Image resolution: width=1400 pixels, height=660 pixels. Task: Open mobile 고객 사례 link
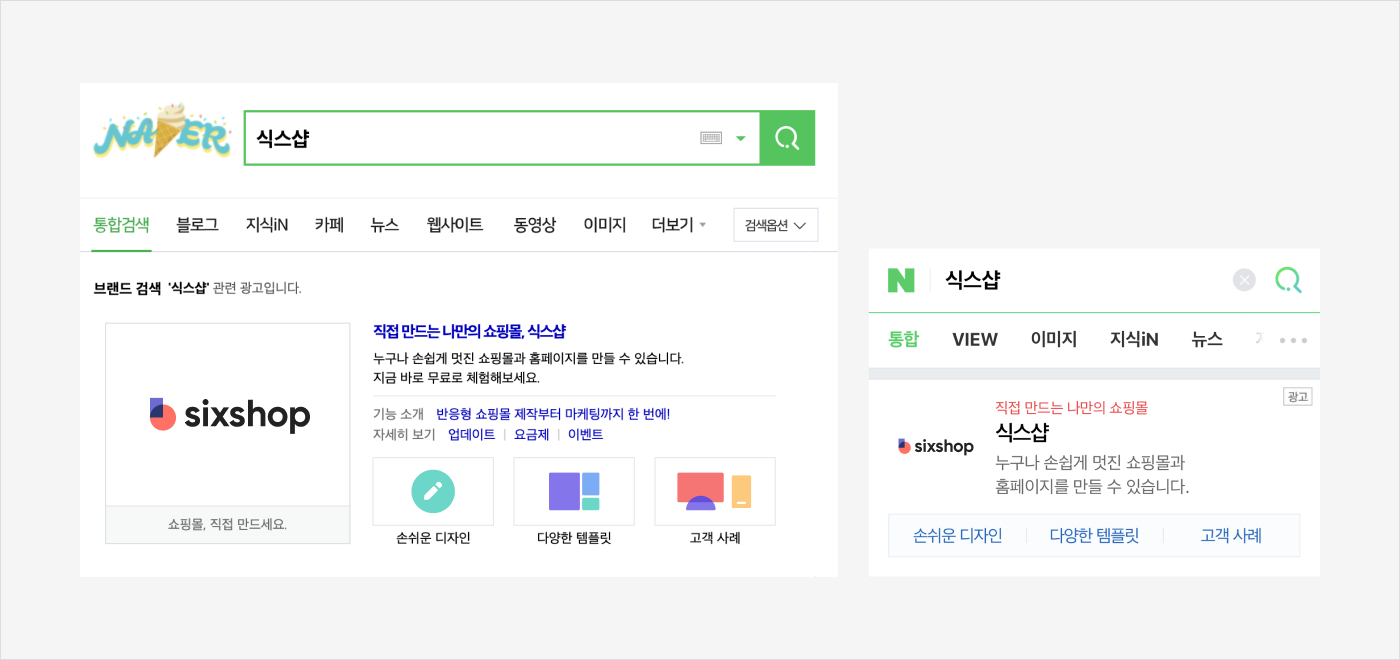[x=1231, y=536]
